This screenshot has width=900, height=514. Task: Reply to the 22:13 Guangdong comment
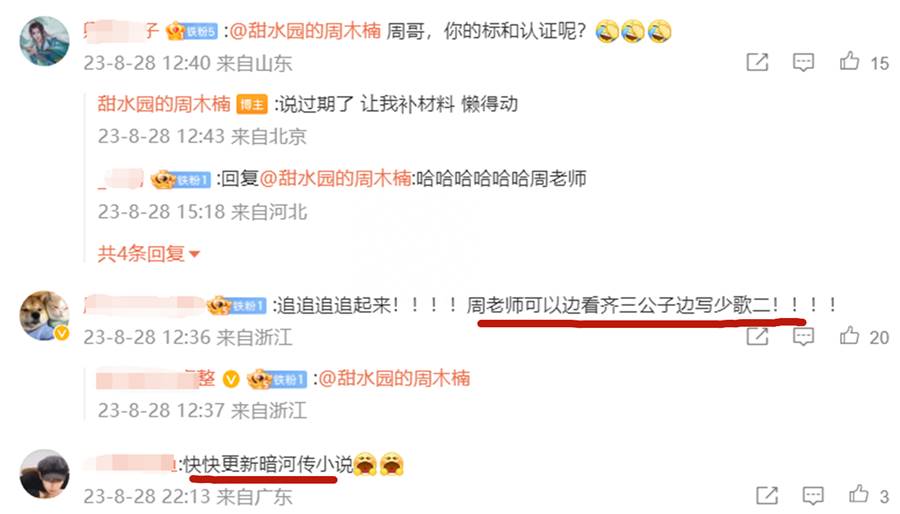(x=813, y=495)
